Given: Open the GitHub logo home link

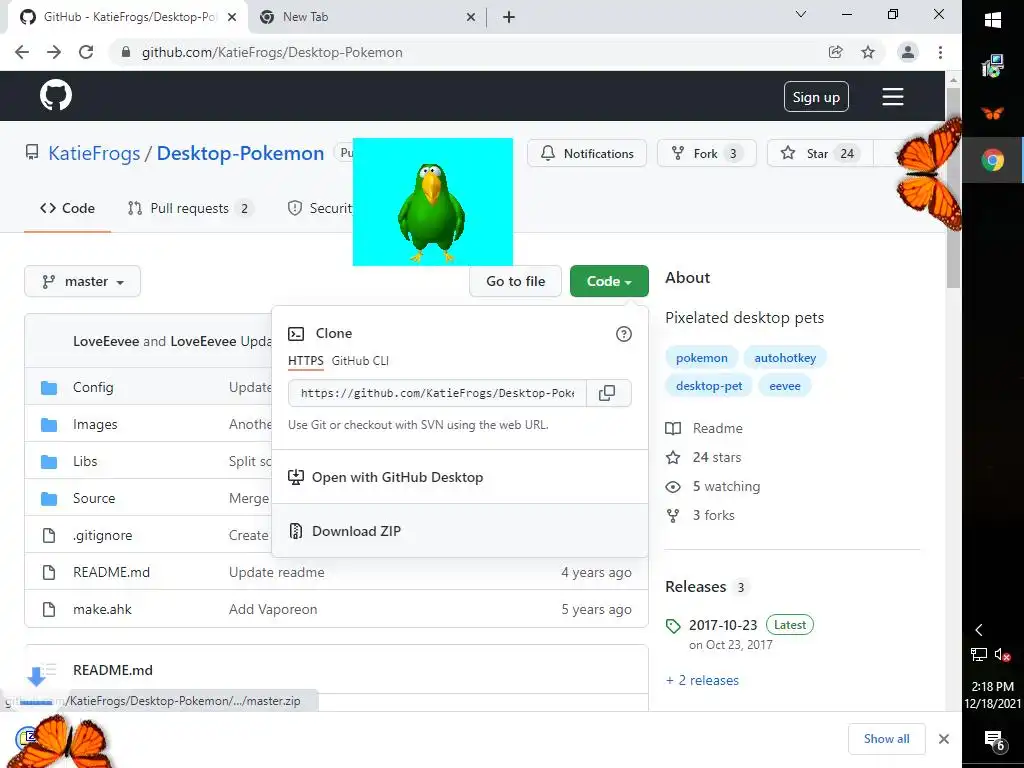Looking at the screenshot, I should (56, 96).
